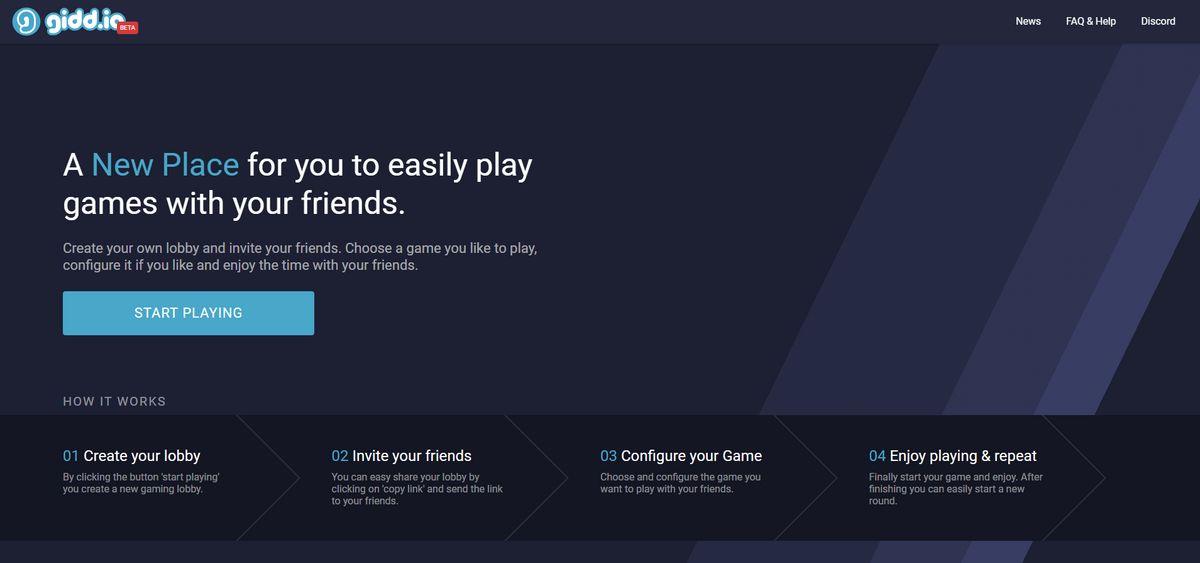
Task: Click the chevron arrow after Invite your friends
Action: [x=537, y=478]
